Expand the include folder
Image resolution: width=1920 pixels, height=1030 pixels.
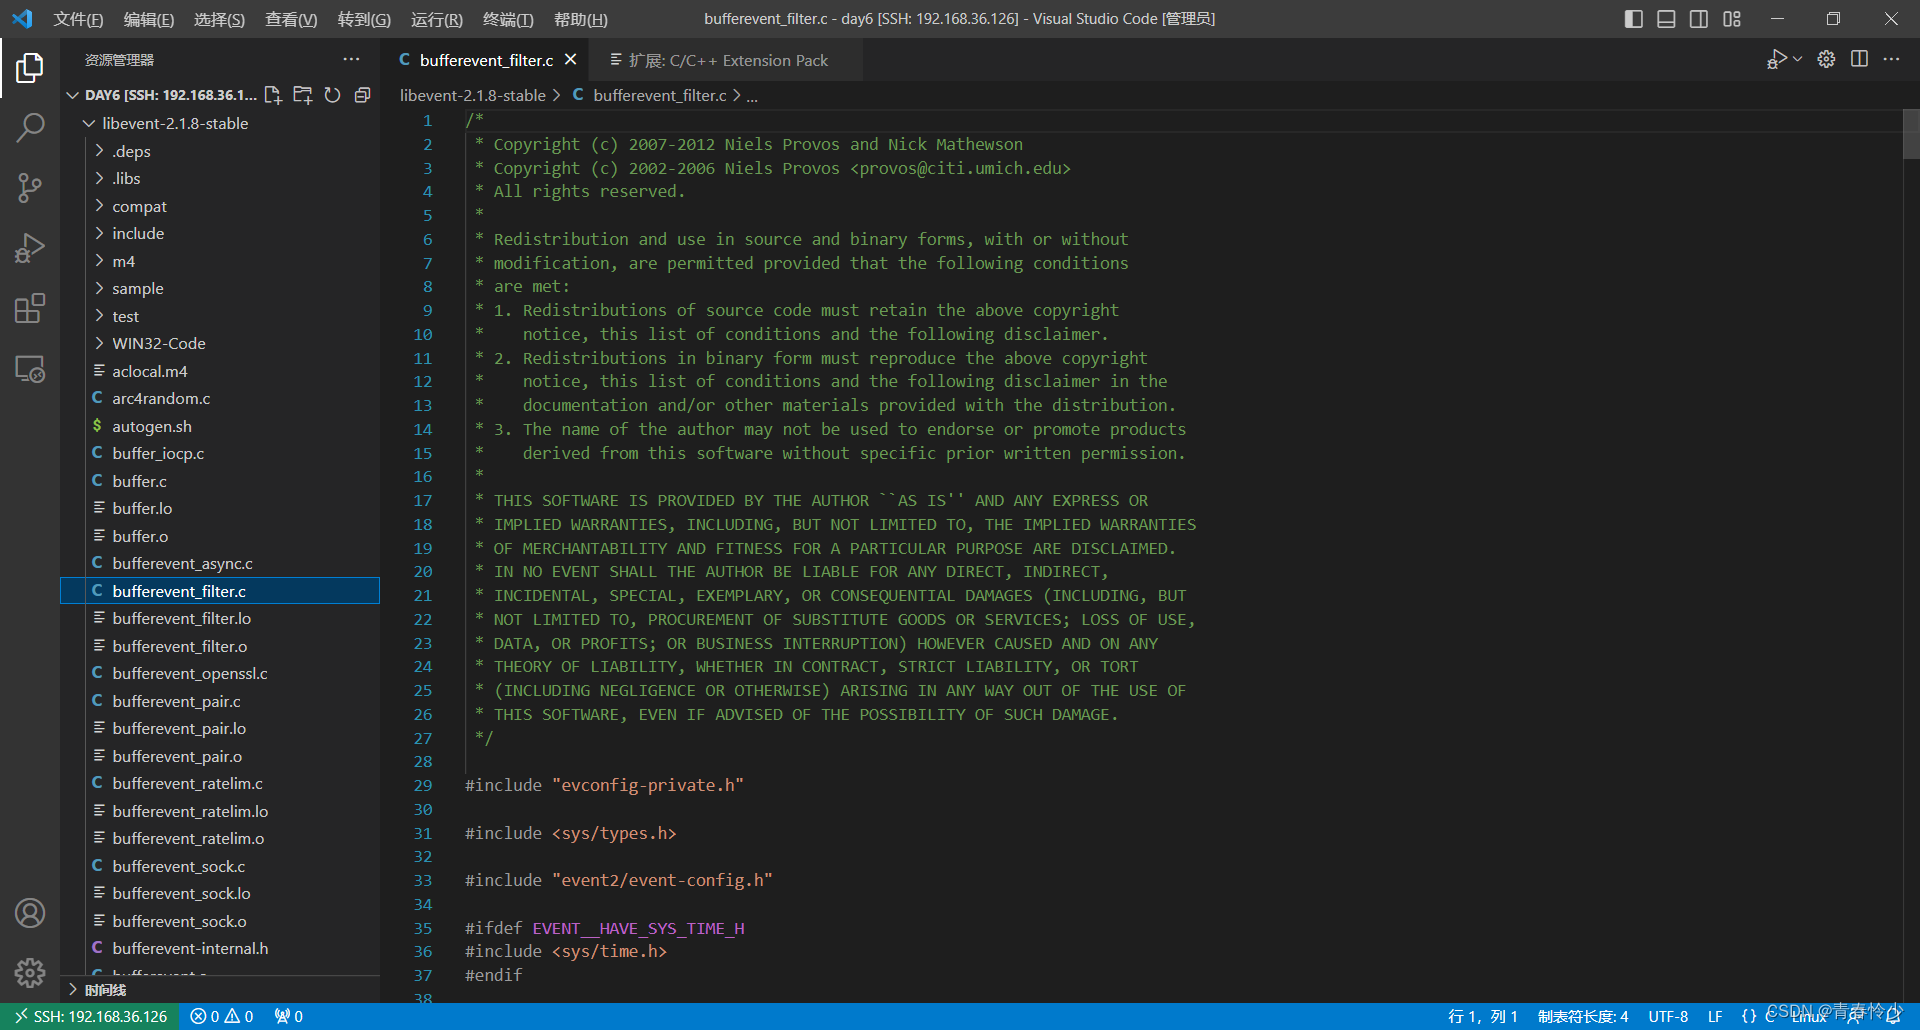[x=138, y=233]
